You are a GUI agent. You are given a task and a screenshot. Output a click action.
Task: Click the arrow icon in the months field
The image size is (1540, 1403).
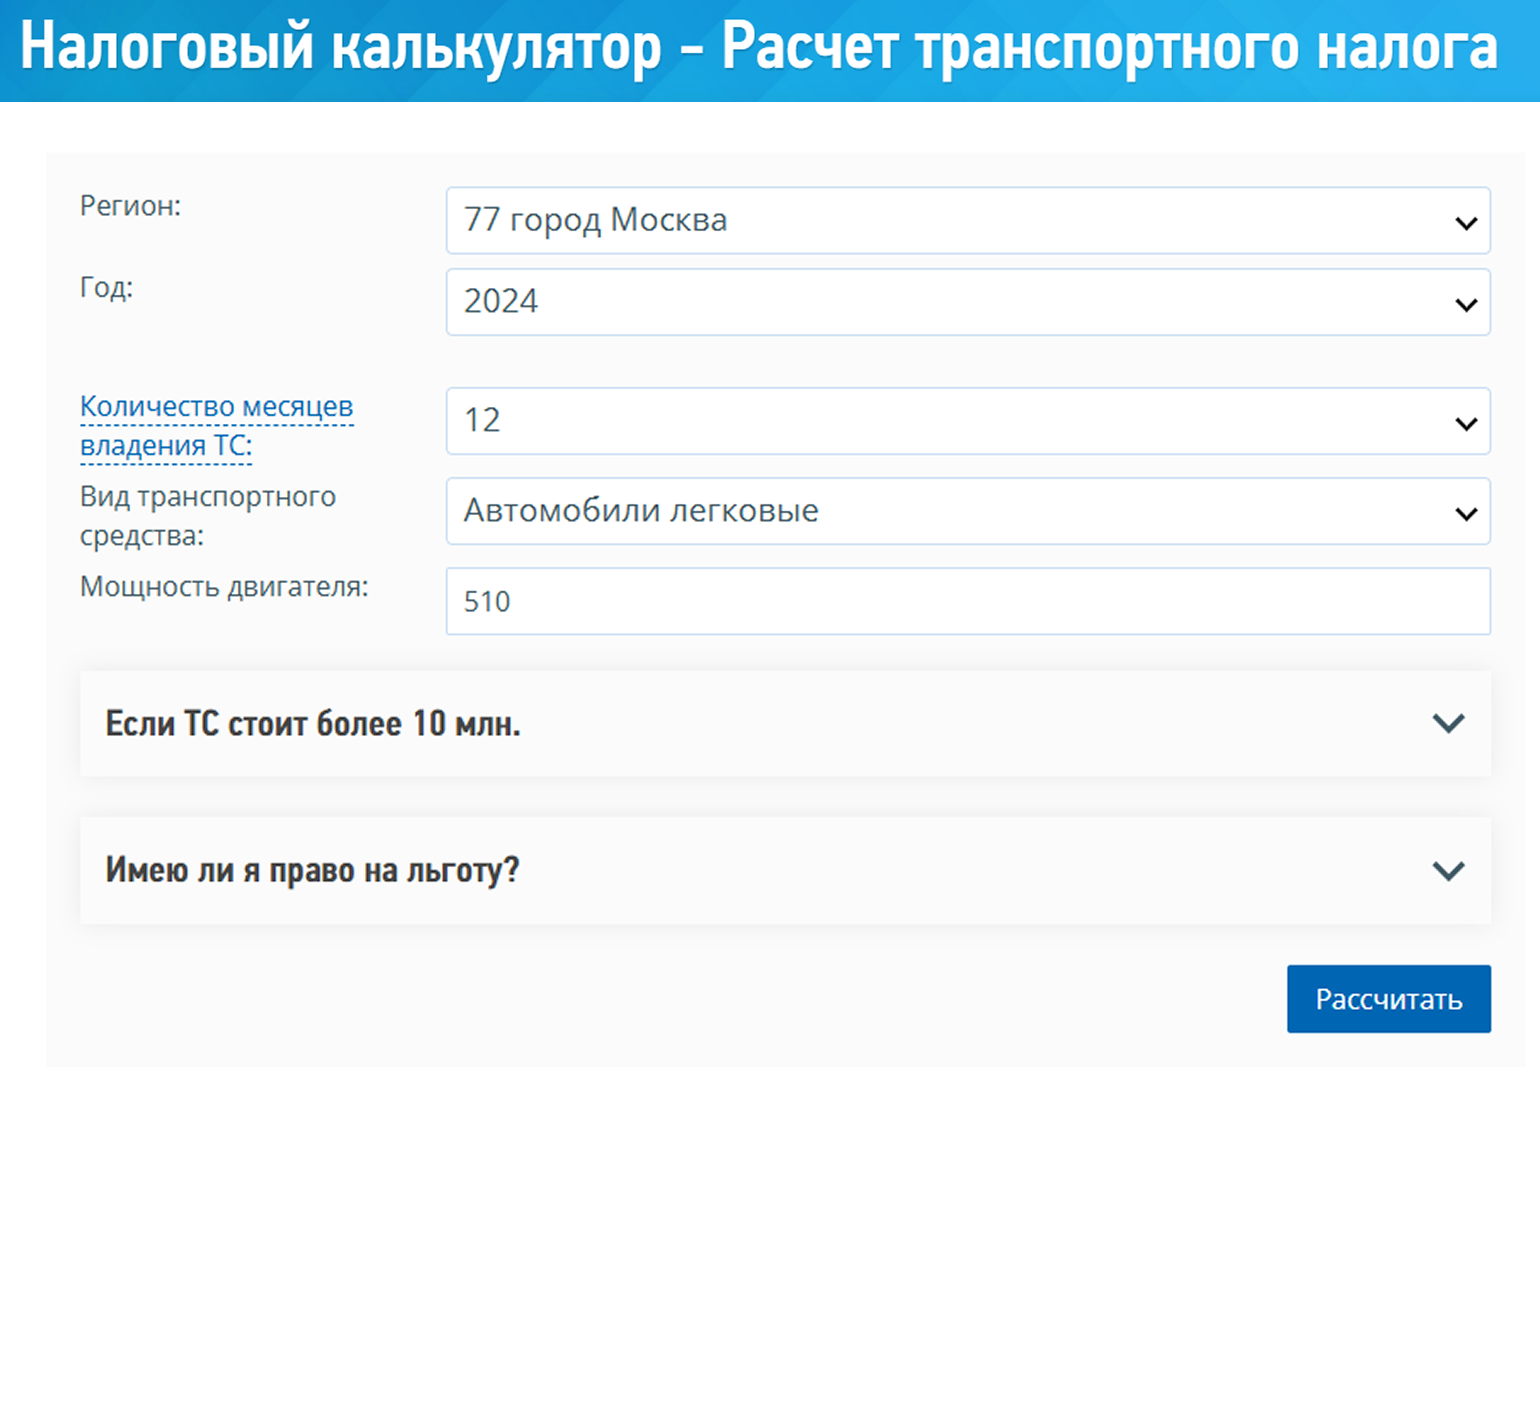1465,424
